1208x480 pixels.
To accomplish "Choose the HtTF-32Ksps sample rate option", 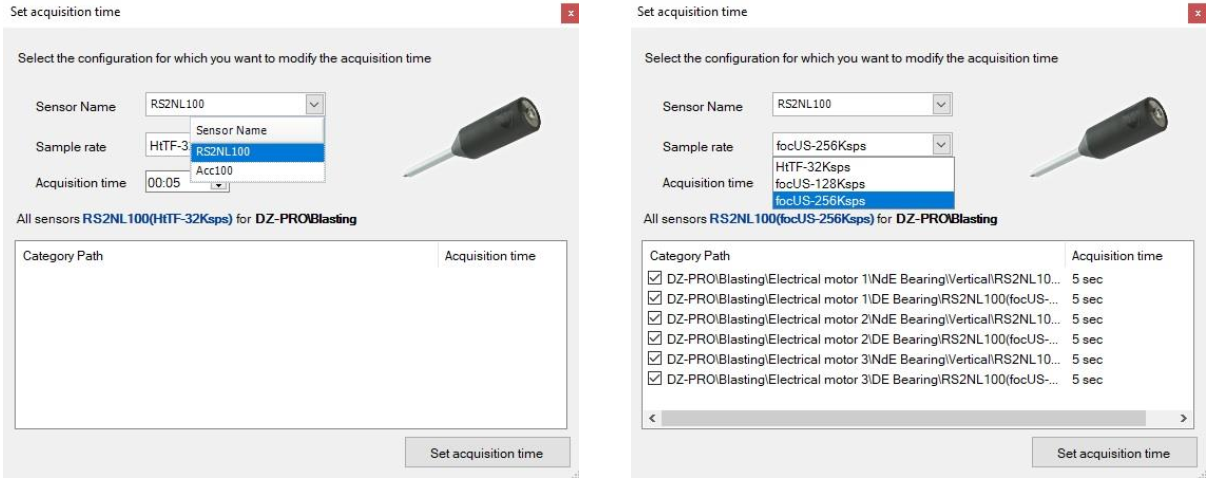I will pyautogui.click(x=813, y=167).
